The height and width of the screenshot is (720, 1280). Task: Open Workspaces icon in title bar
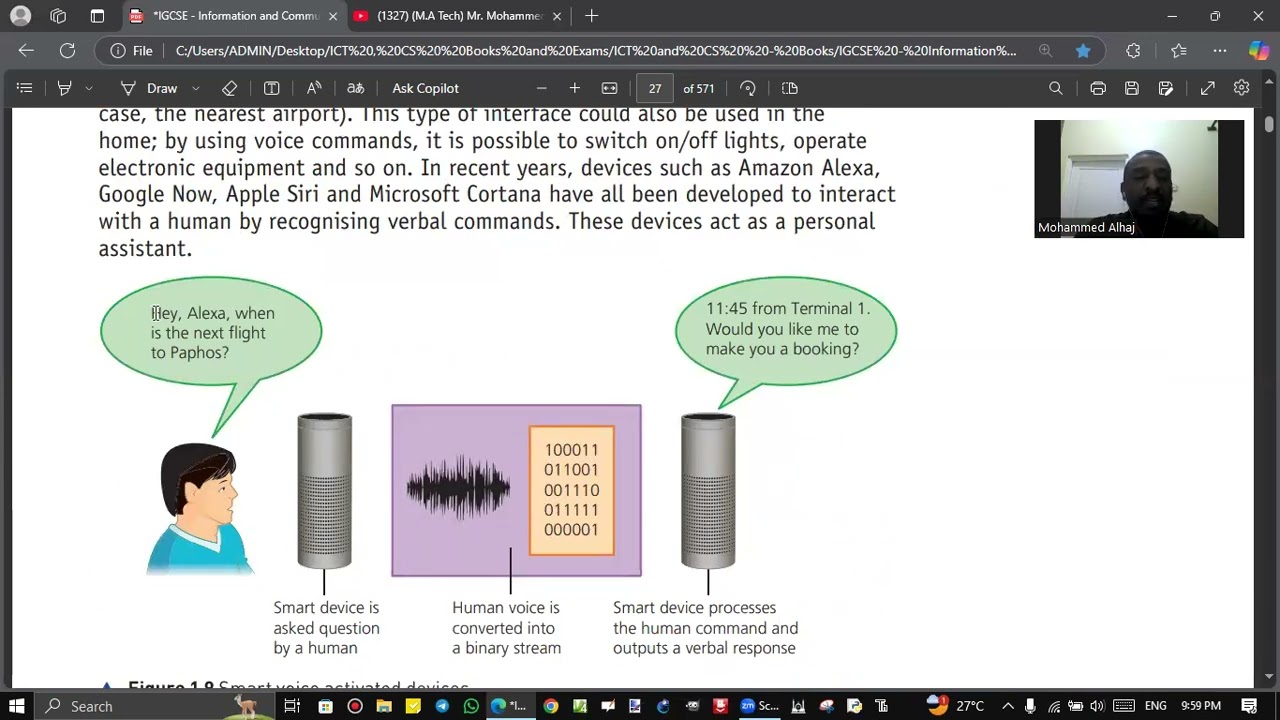pos(58,16)
